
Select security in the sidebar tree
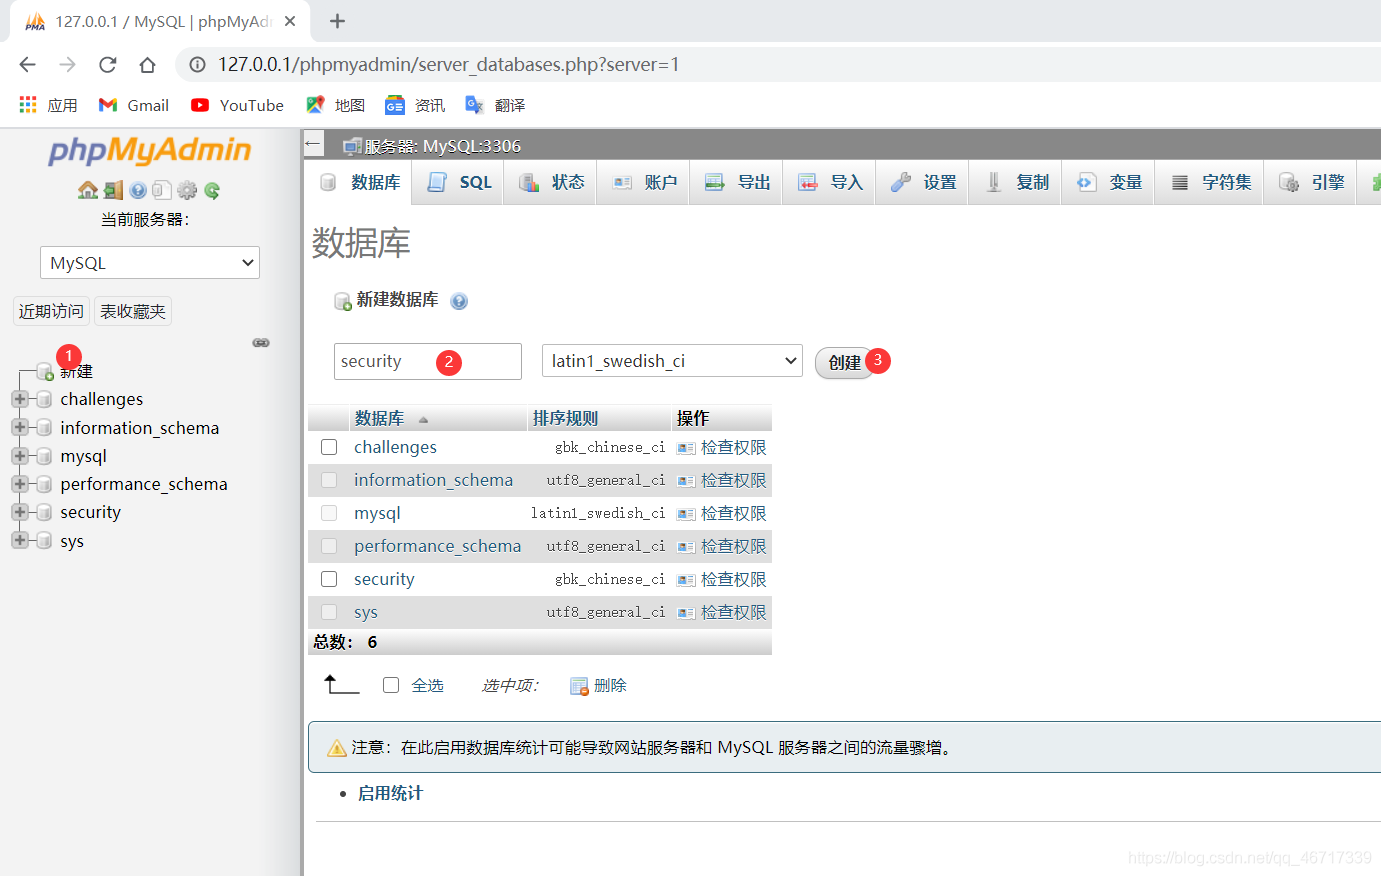click(x=90, y=512)
